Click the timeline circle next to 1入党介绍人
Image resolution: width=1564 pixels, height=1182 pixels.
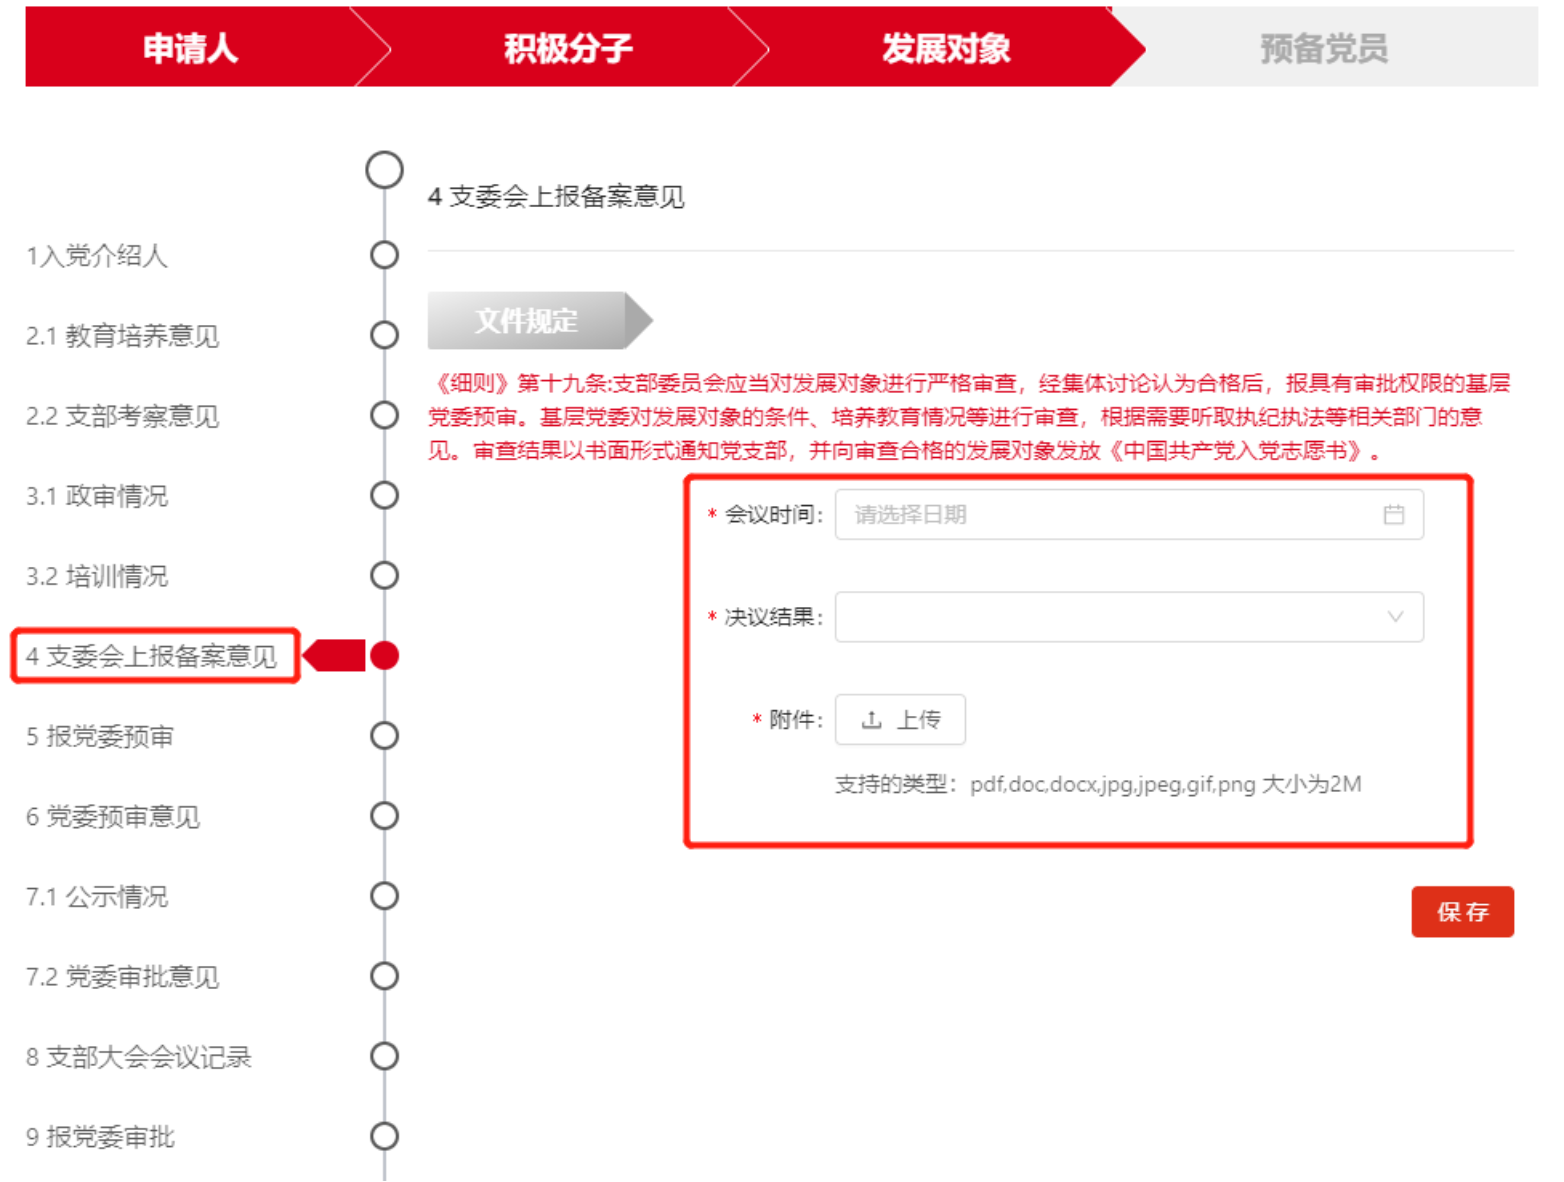coord(384,255)
